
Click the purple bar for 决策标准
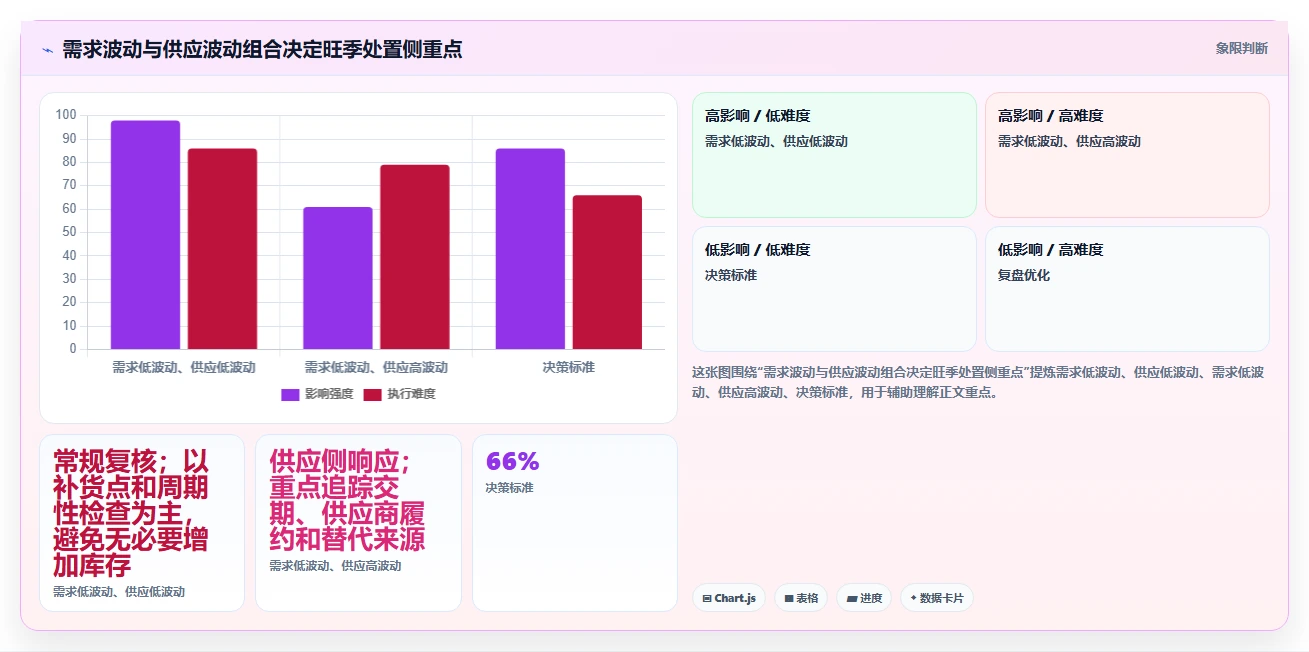(x=530, y=249)
